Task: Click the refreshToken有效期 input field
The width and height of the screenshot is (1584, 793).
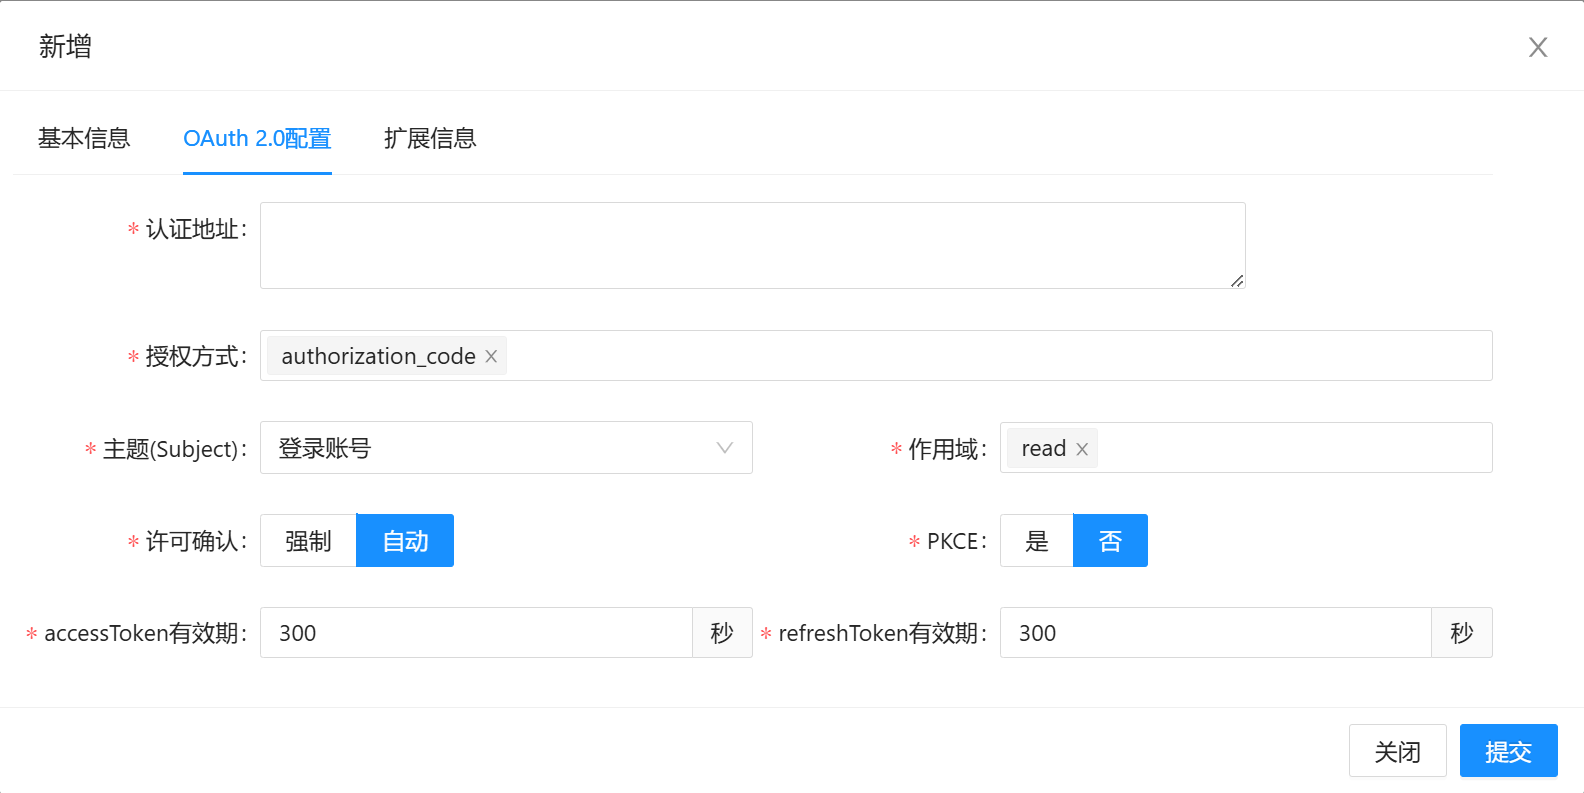Action: click(x=1215, y=633)
